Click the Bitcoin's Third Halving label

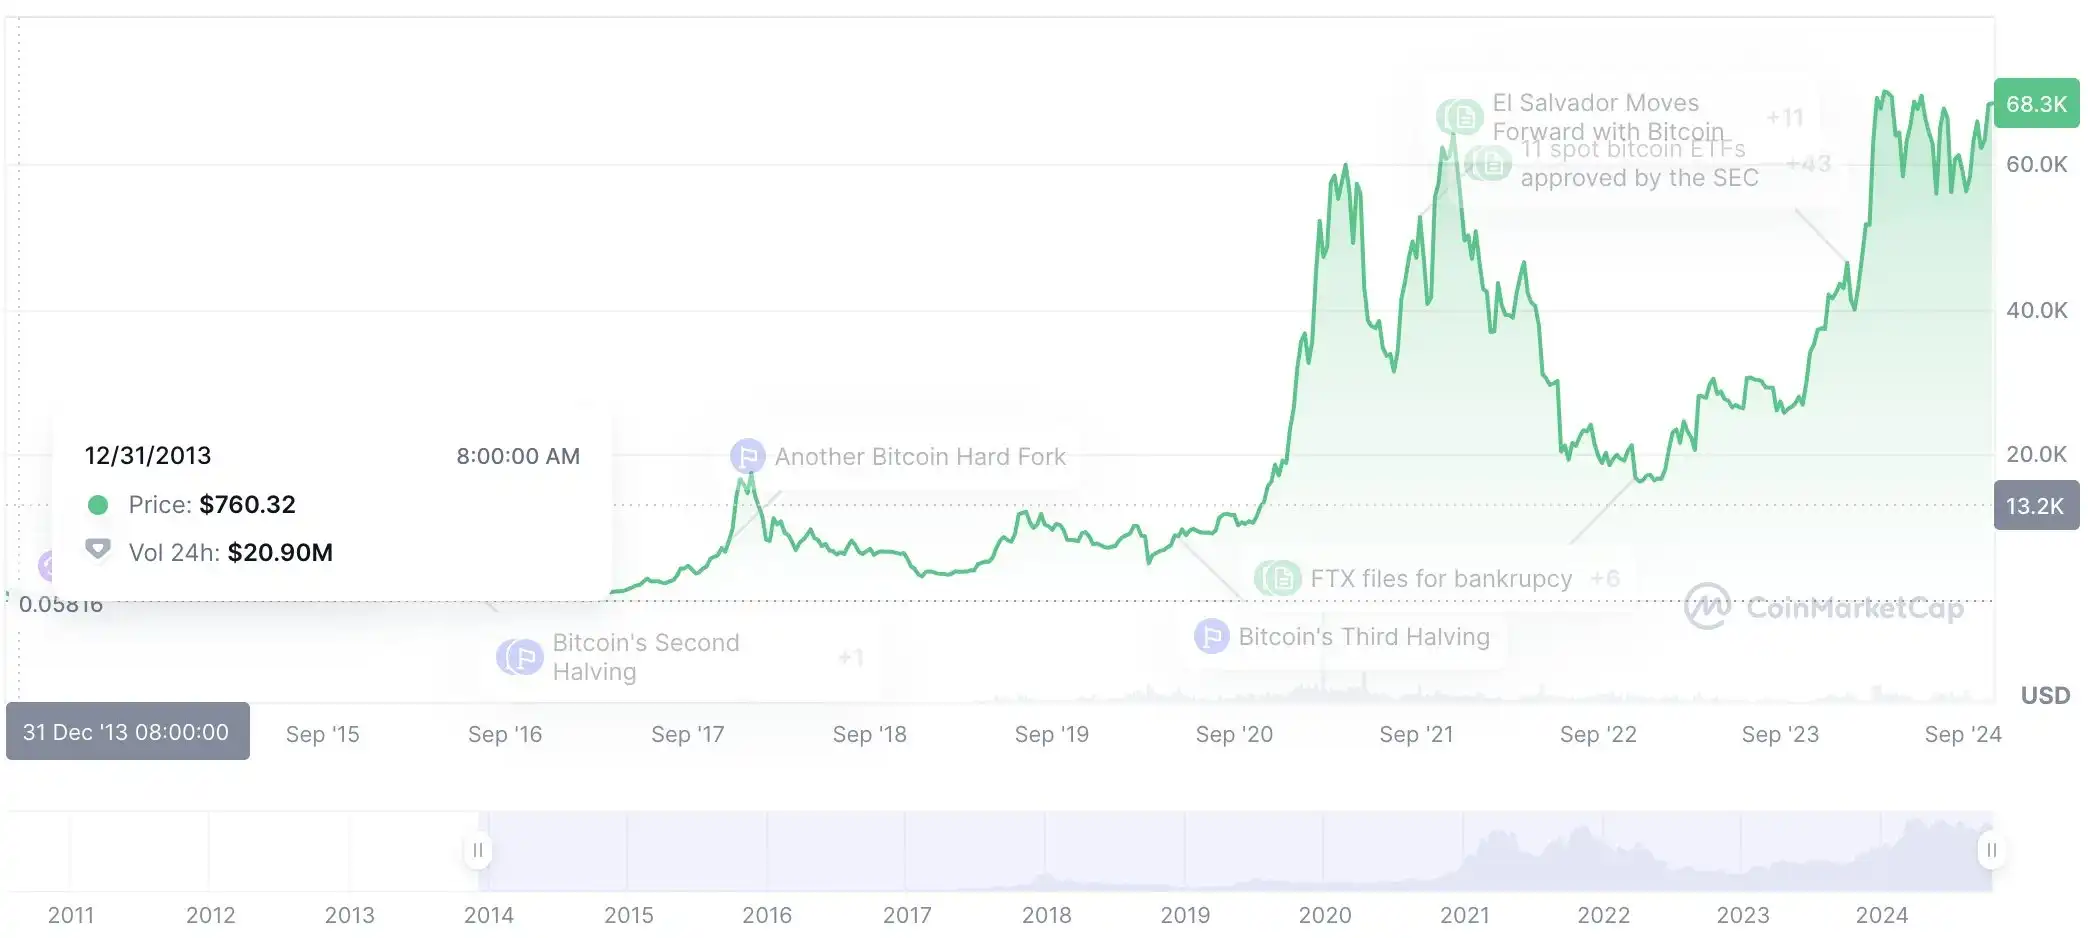[x=1364, y=636]
